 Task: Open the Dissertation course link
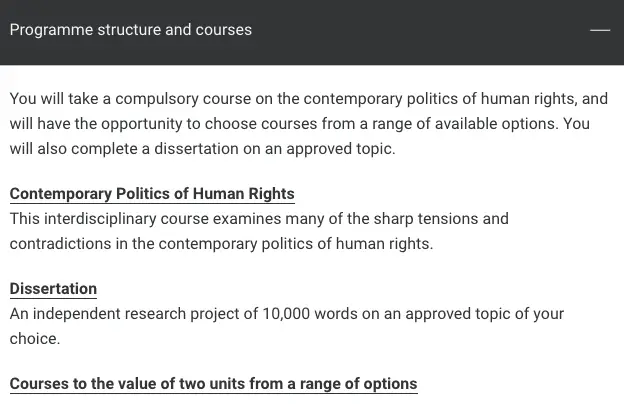pos(53,289)
